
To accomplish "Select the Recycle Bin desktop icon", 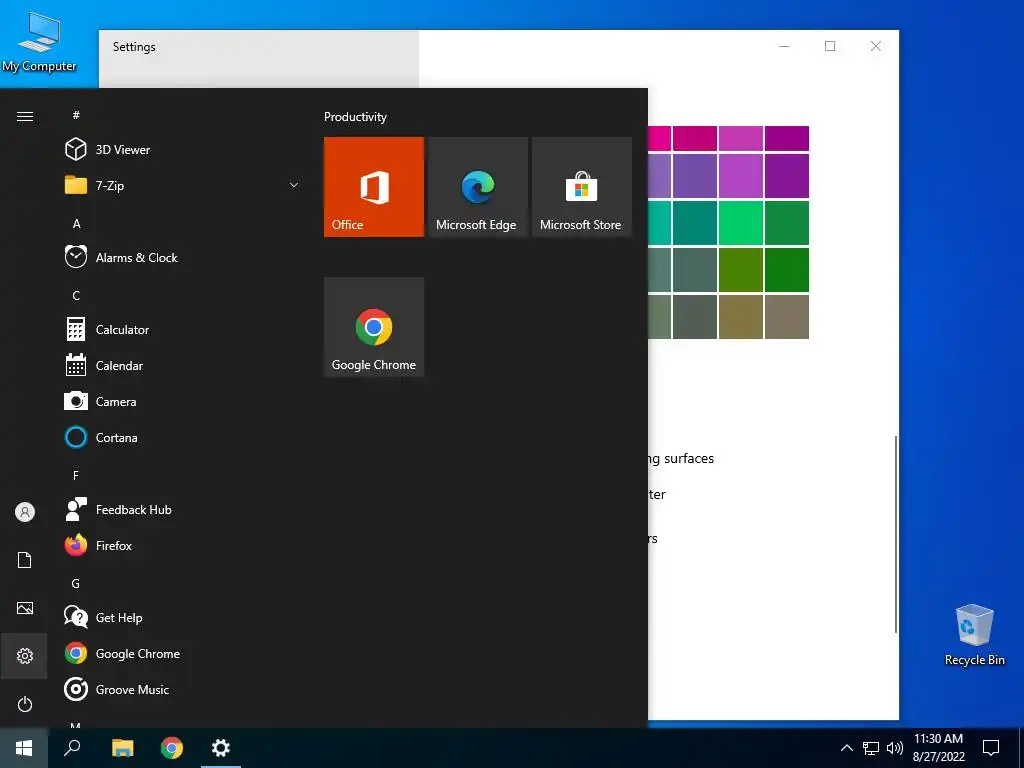I will (x=974, y=635).
